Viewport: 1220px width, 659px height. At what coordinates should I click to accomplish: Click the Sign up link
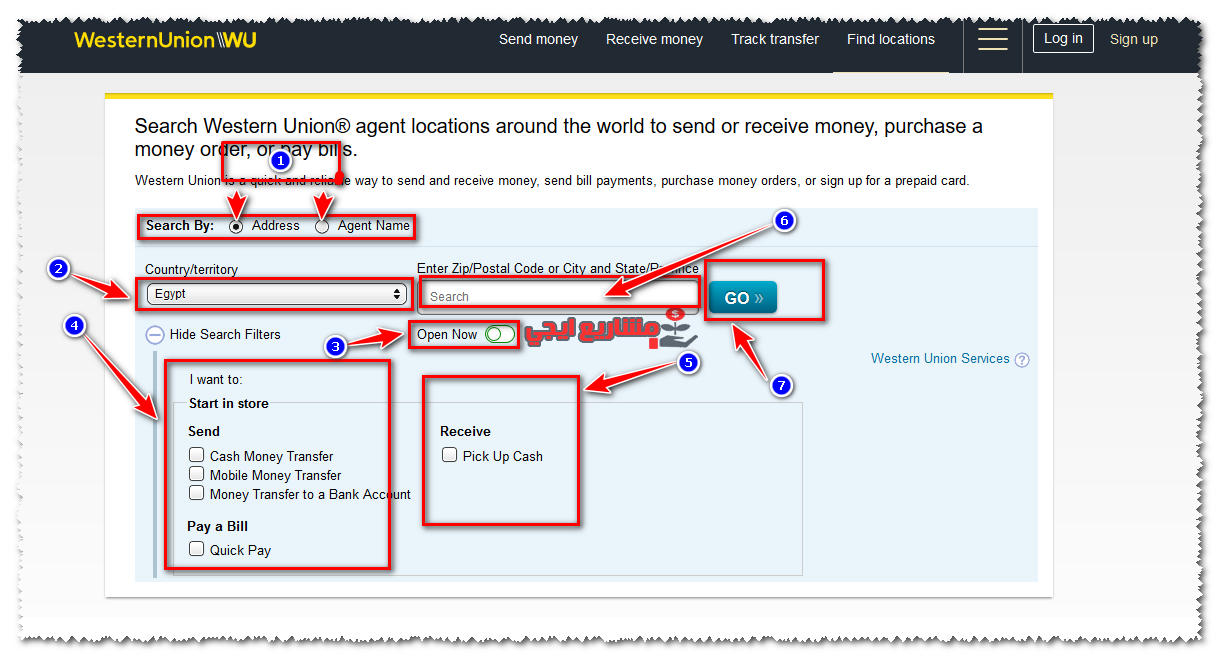(x=1134, y=39)
